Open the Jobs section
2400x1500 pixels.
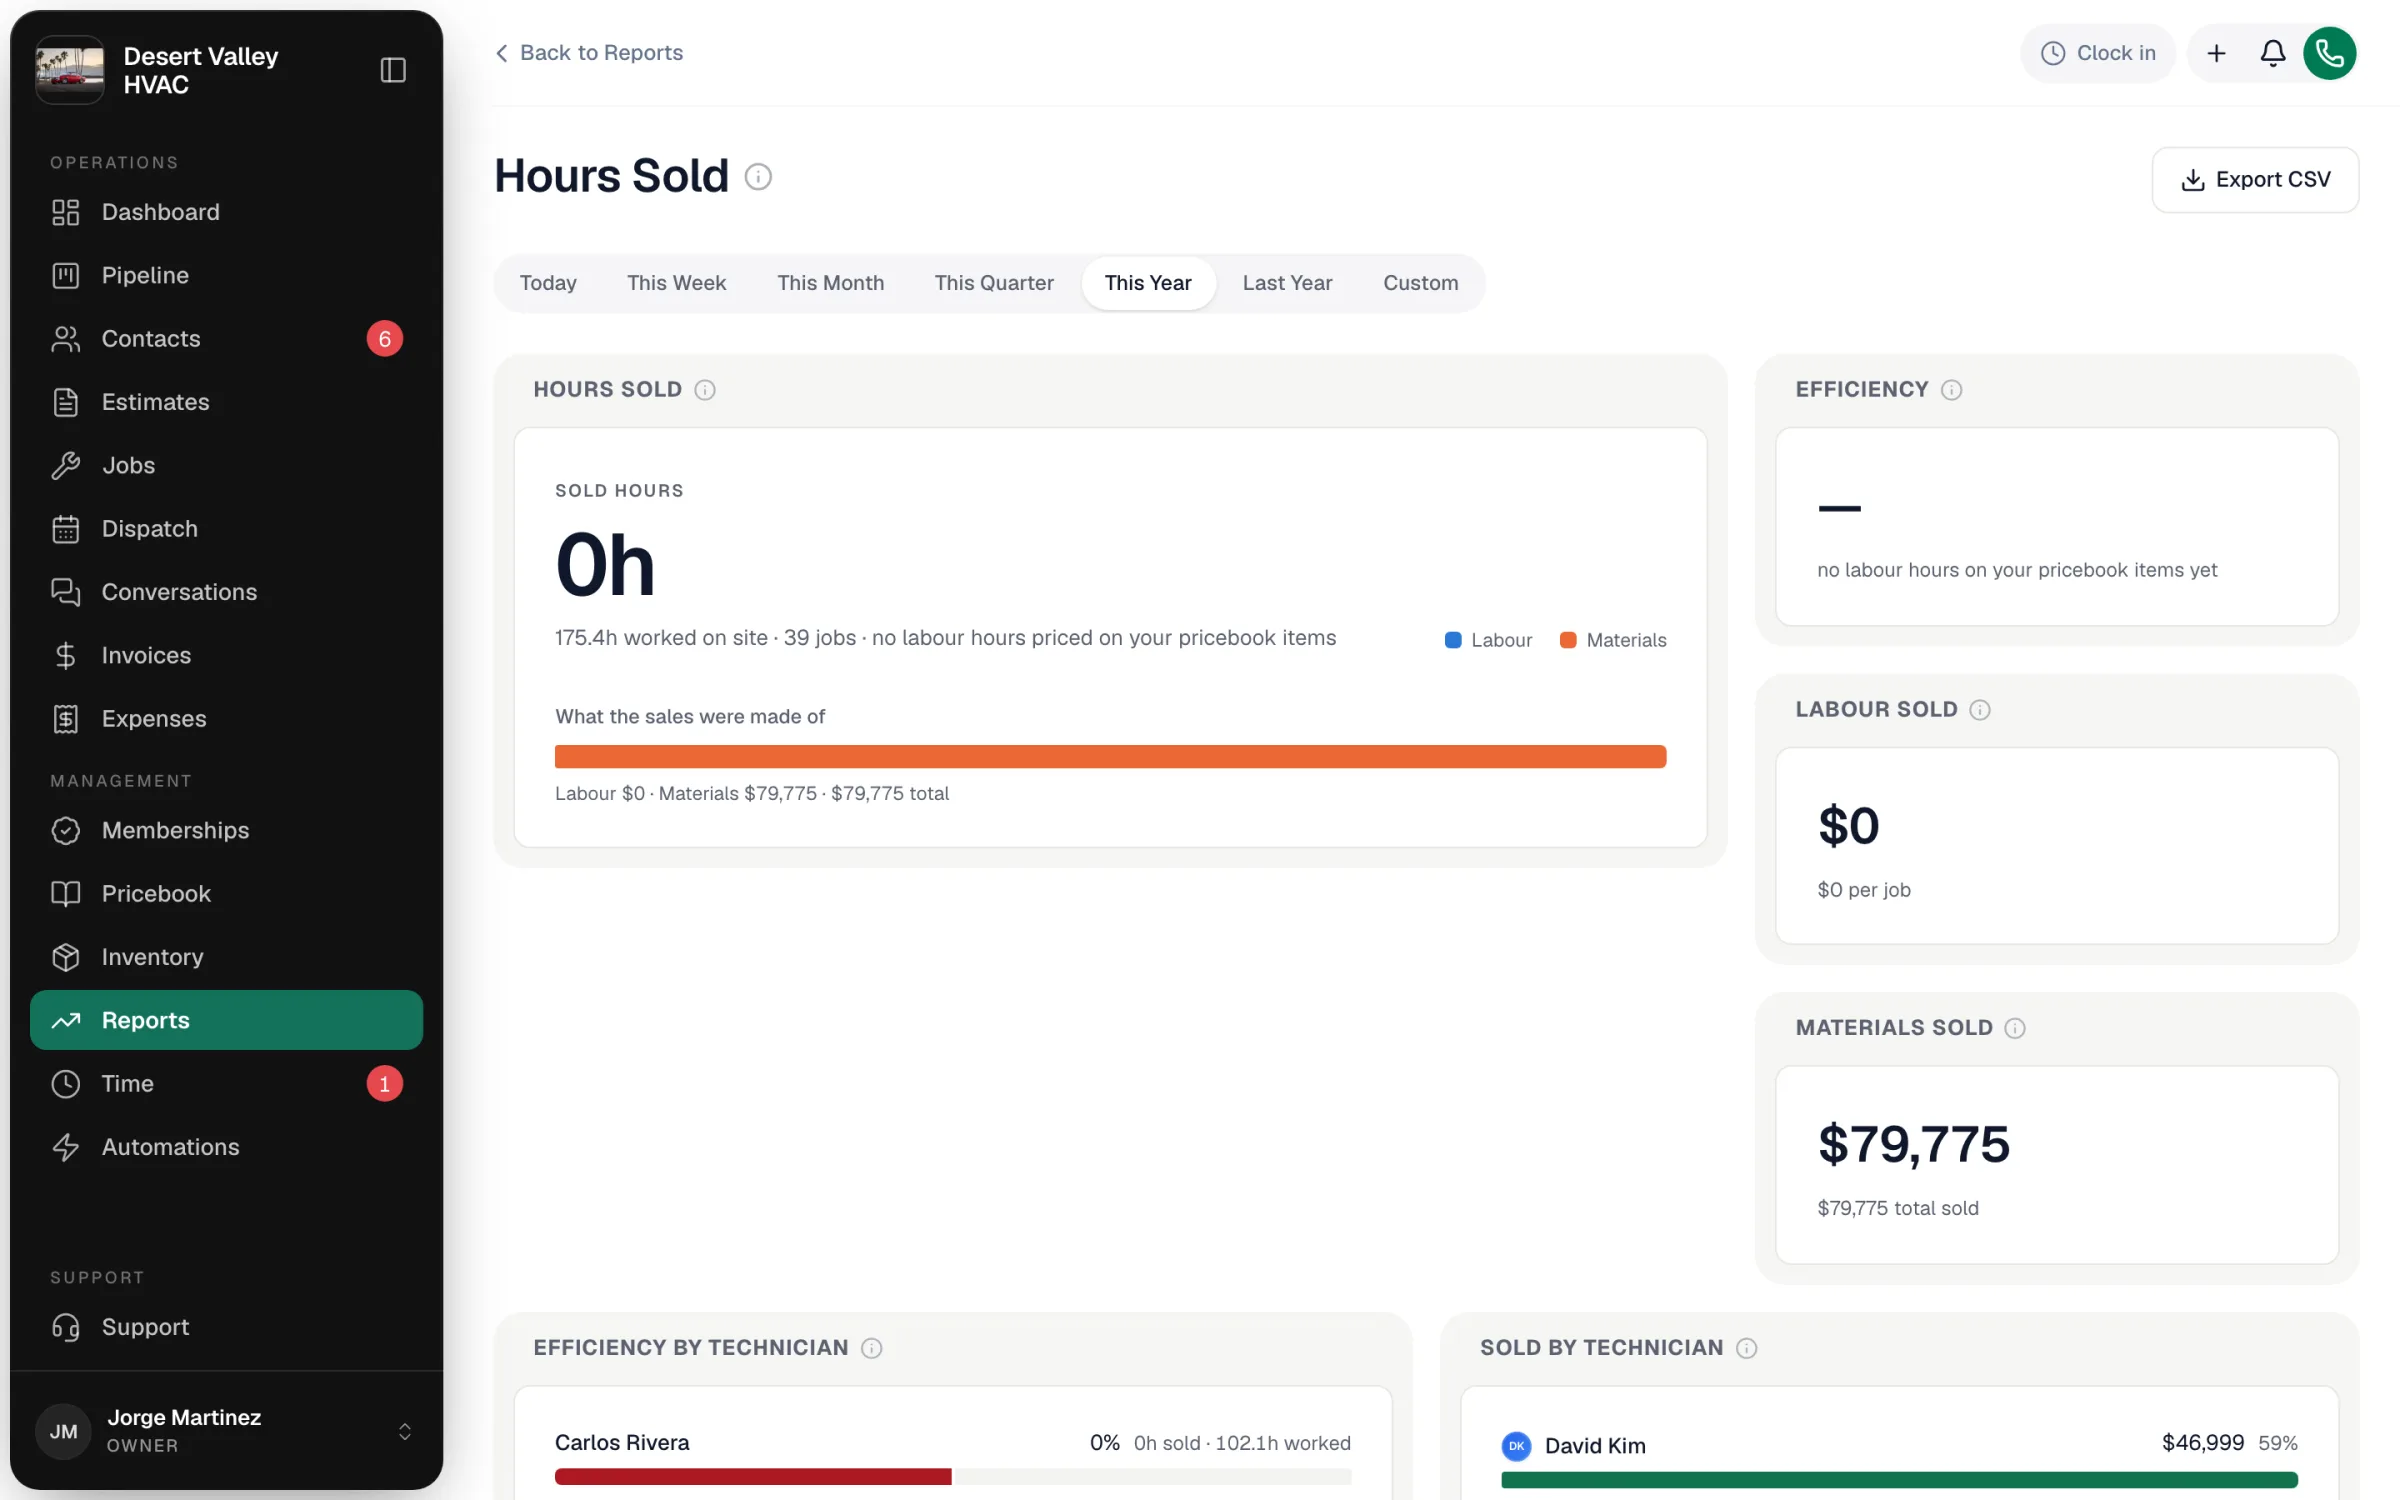(x=226, y=465)
